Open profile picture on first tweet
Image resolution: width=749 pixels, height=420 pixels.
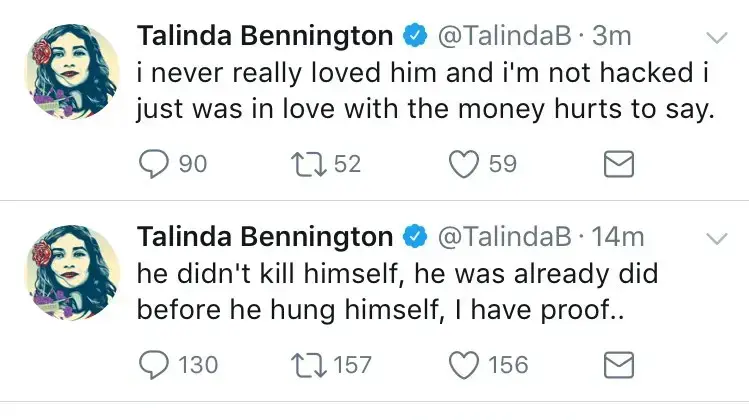pyautogui.click(x=72, y=71)
